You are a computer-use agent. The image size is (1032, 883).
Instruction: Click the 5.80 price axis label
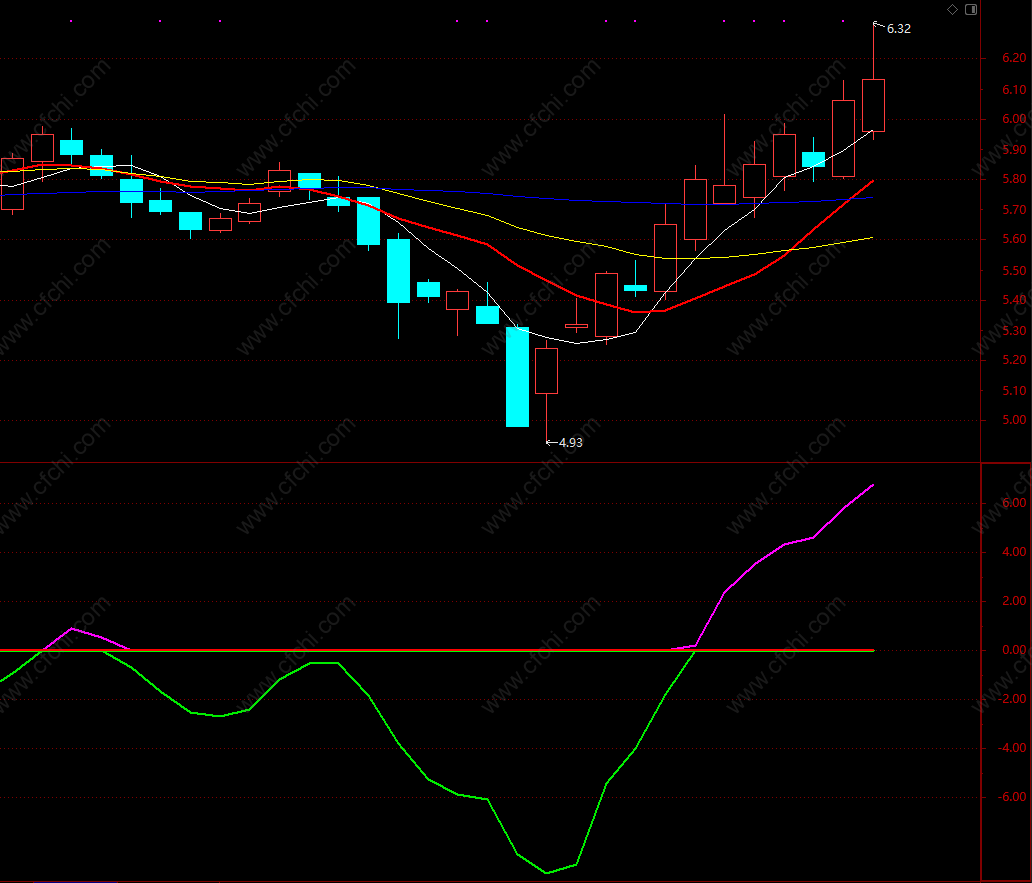(x=1014, y=179)
